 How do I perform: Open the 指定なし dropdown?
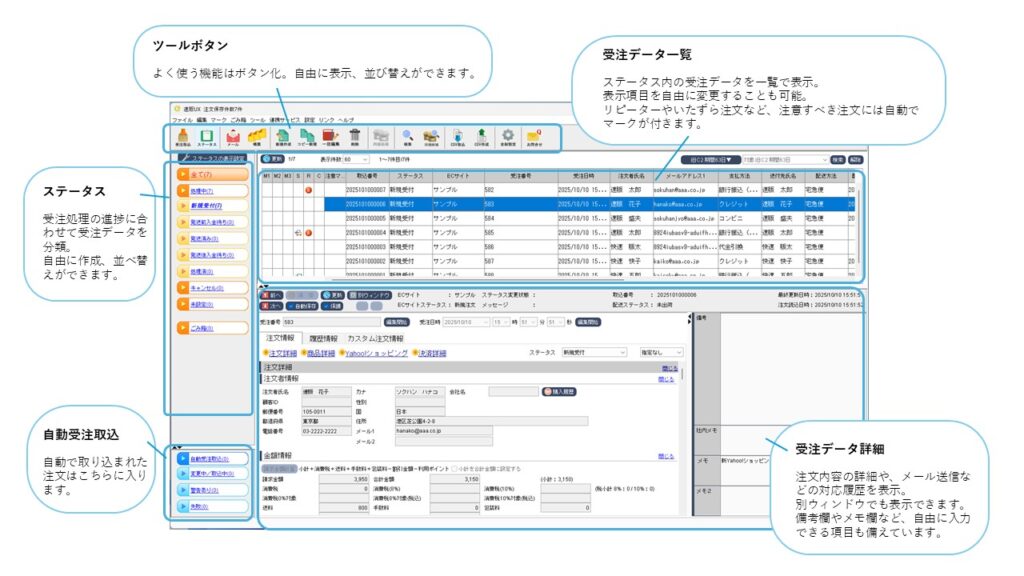(658, 352)
